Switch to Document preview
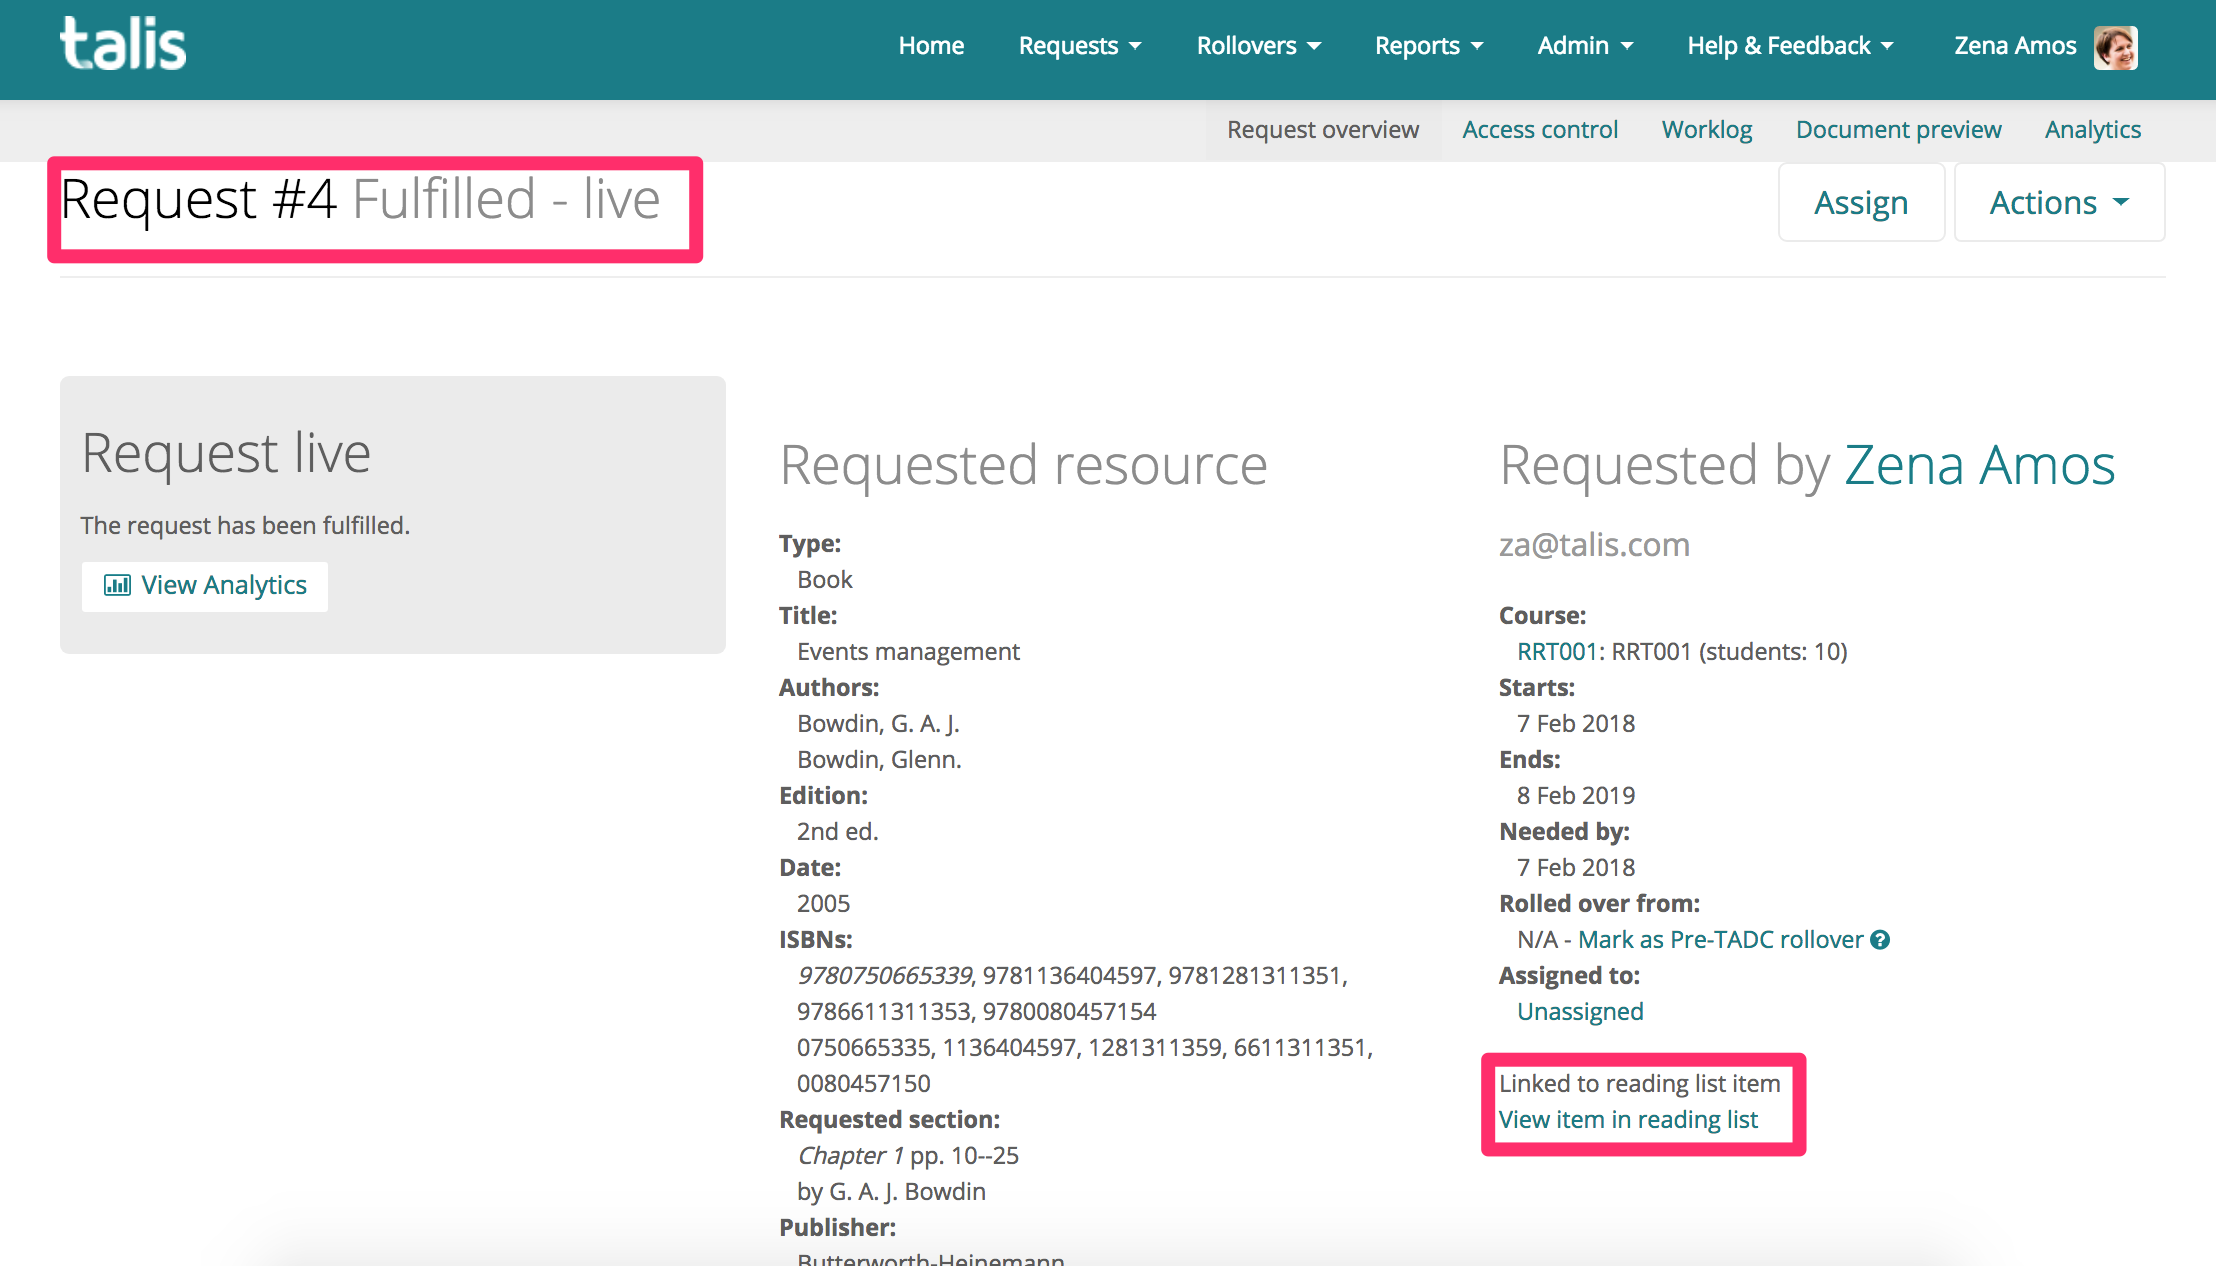 point(1898,129)
